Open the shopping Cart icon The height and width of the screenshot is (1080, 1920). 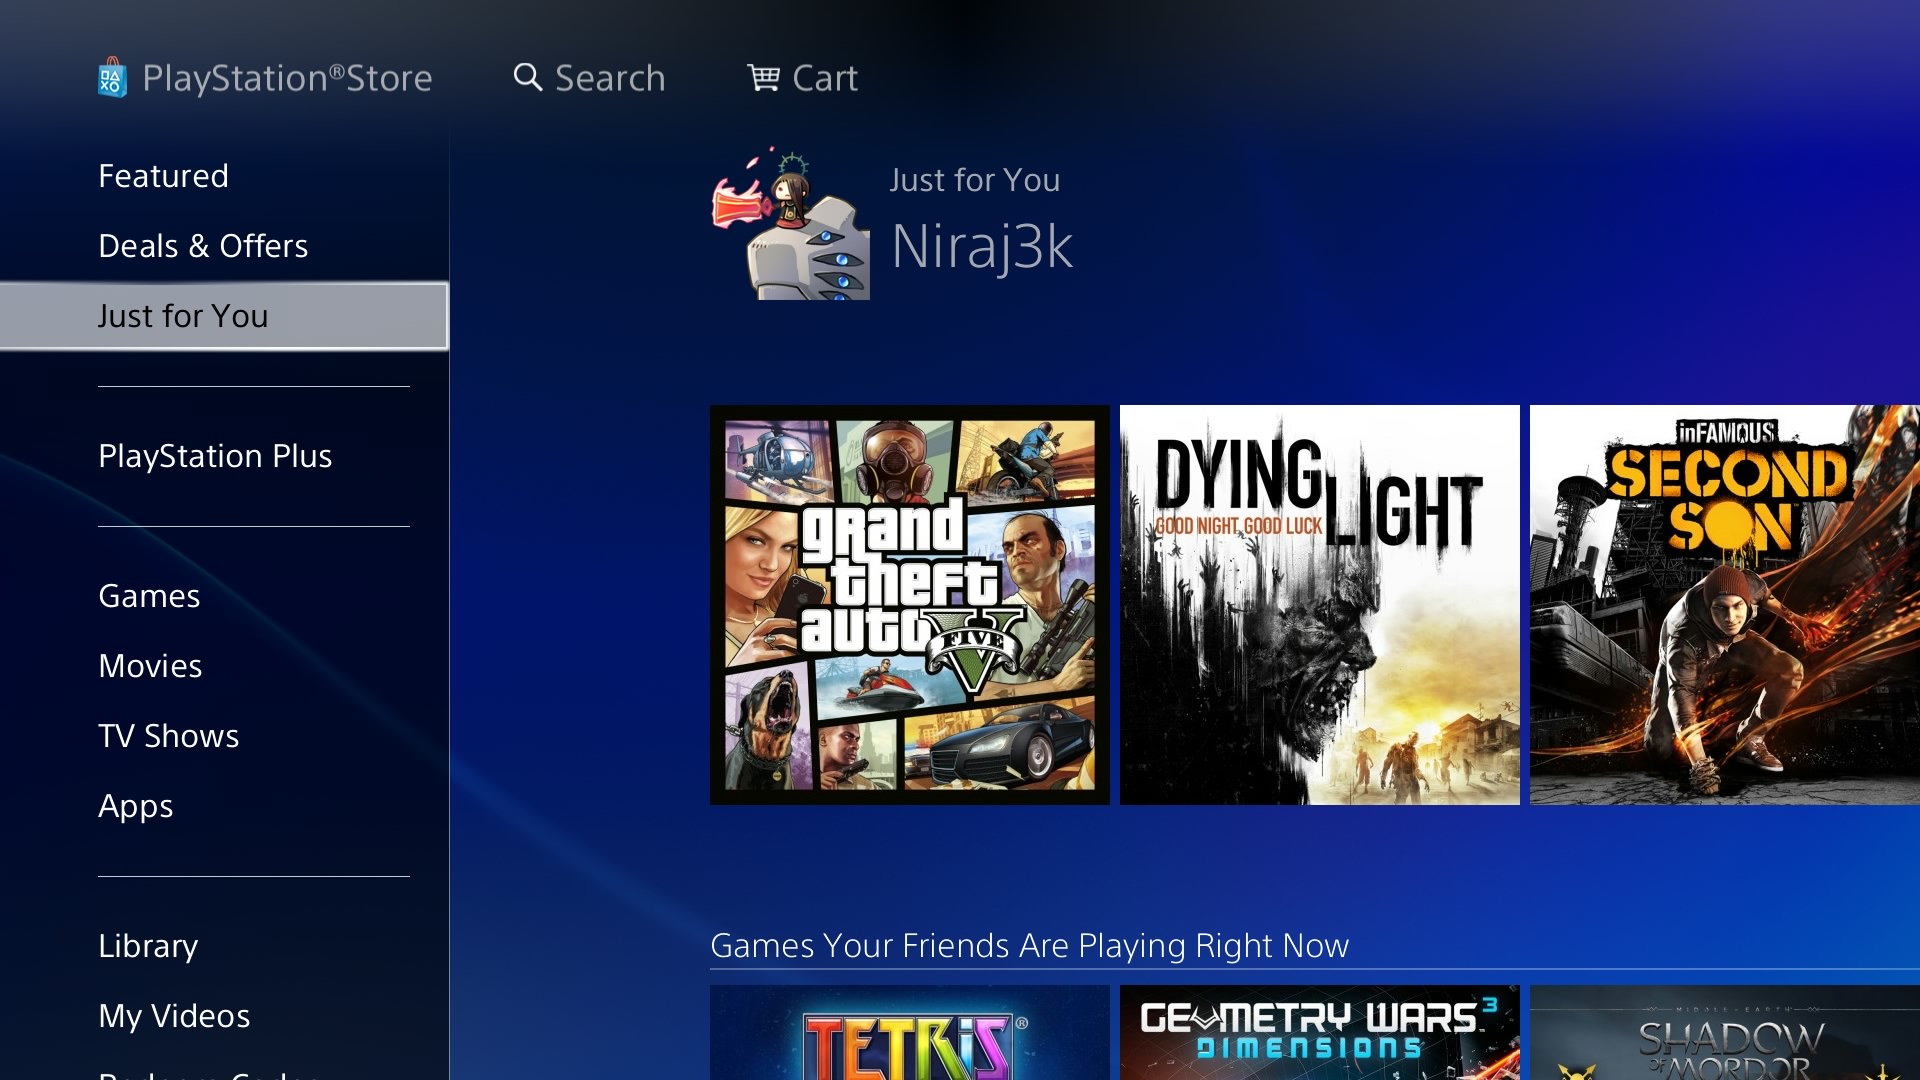pos(763,78)
